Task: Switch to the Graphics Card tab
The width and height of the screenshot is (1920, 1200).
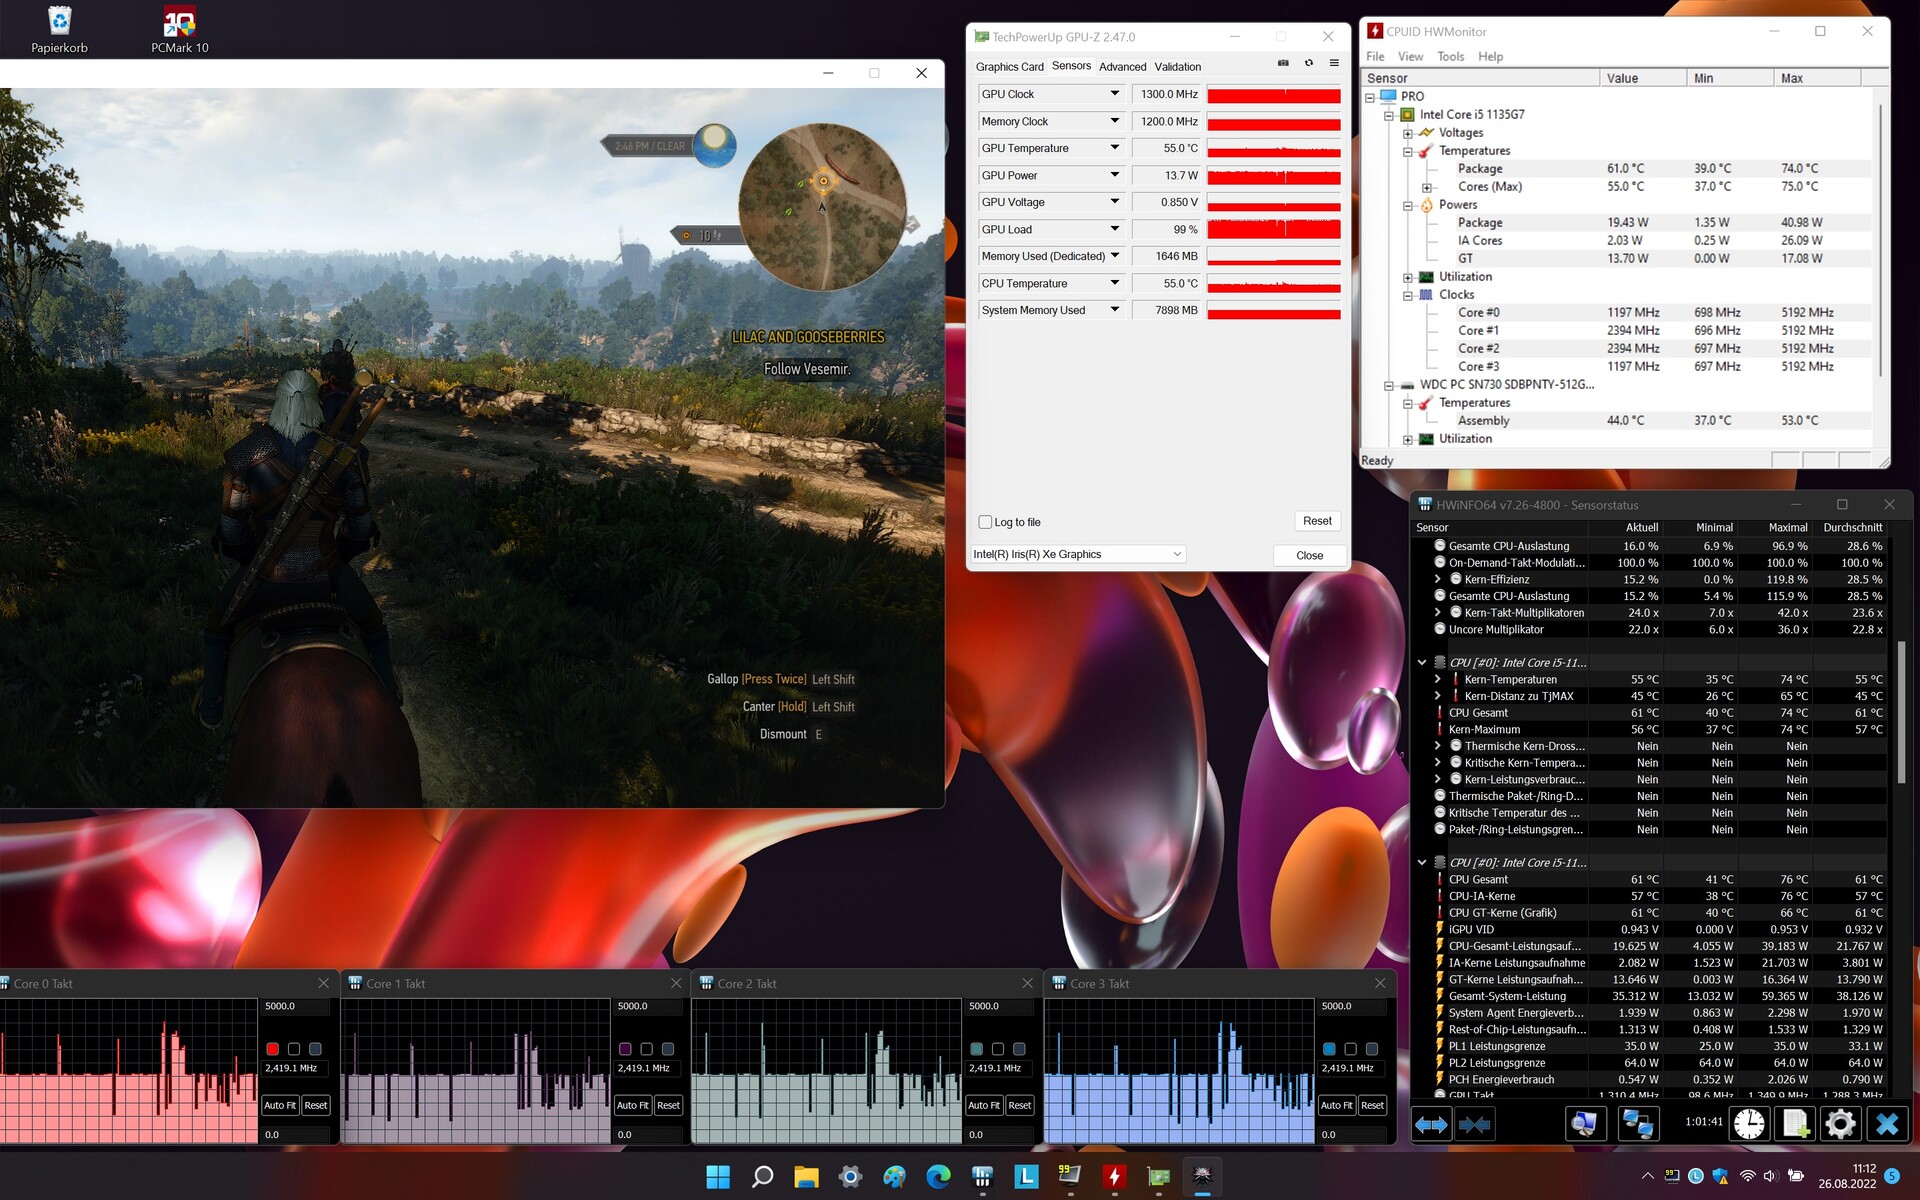Action: point(1009,67)
